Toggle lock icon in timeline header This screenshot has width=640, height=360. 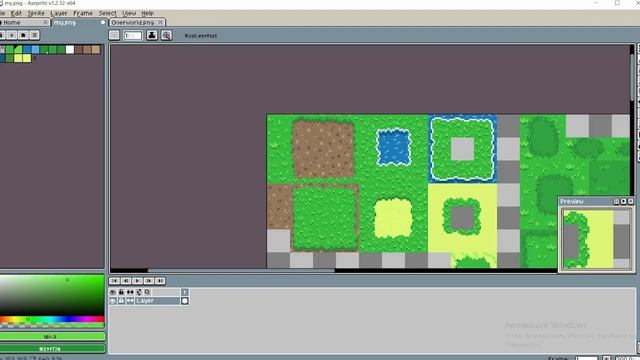121,292
